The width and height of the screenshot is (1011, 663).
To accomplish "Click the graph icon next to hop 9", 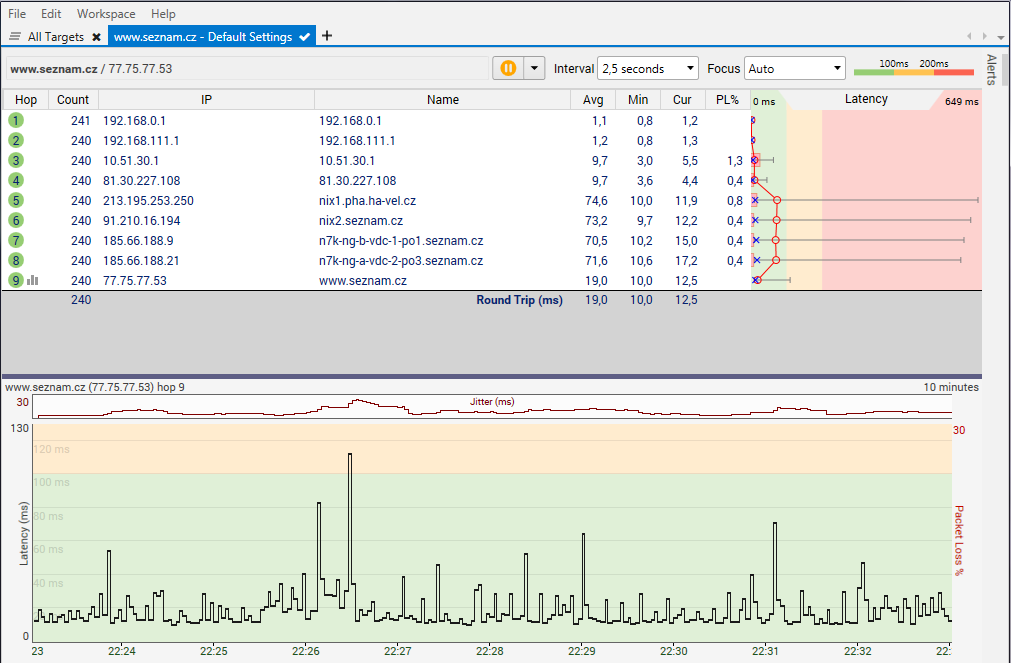I will tap(33, 281).
